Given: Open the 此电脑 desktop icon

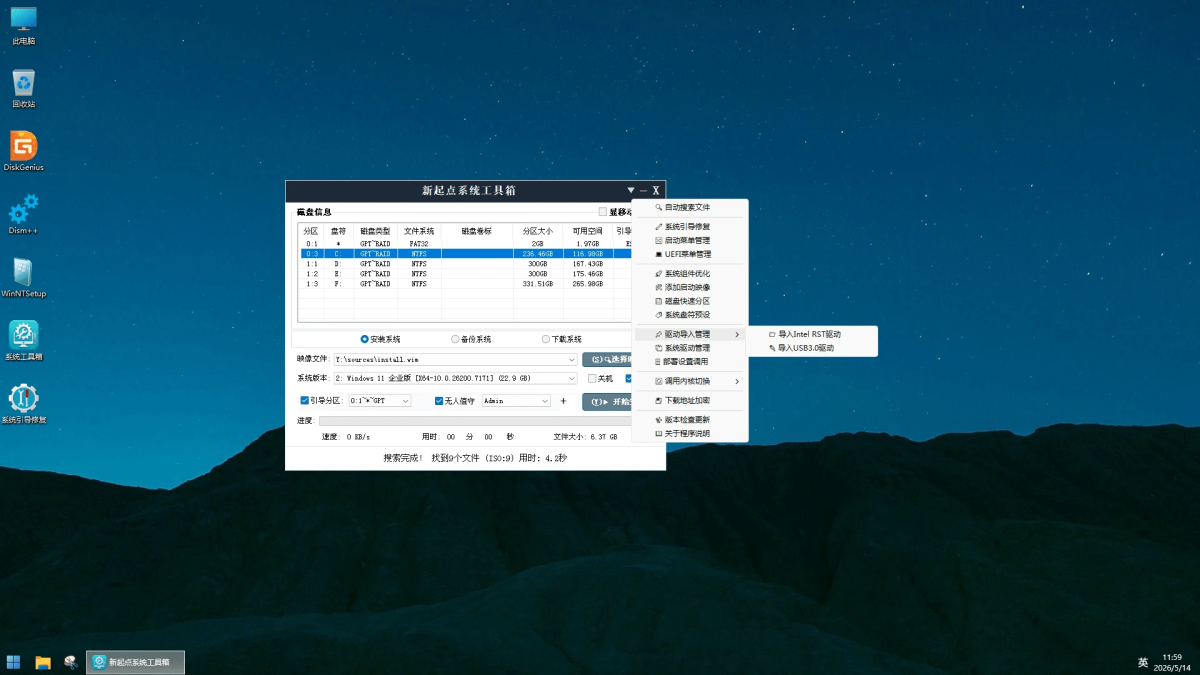Looking at the screenshot, I should pos(23,26).
